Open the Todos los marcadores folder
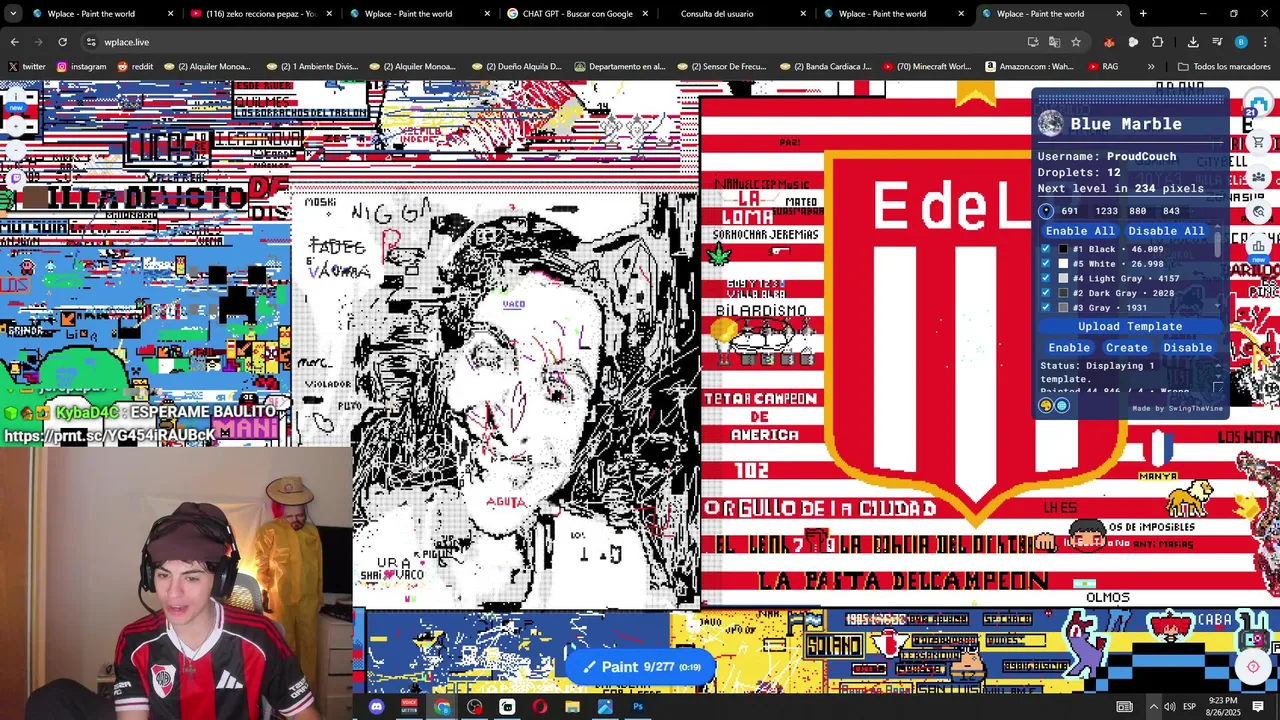The width and height of the screenshot is (1280, 720). click(x=1224, y=67)
